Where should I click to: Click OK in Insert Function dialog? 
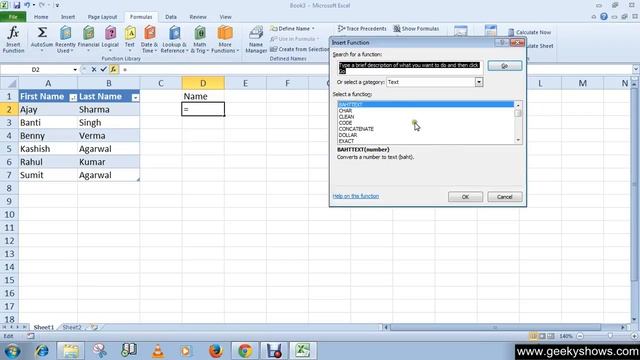[x=465, y=197]
